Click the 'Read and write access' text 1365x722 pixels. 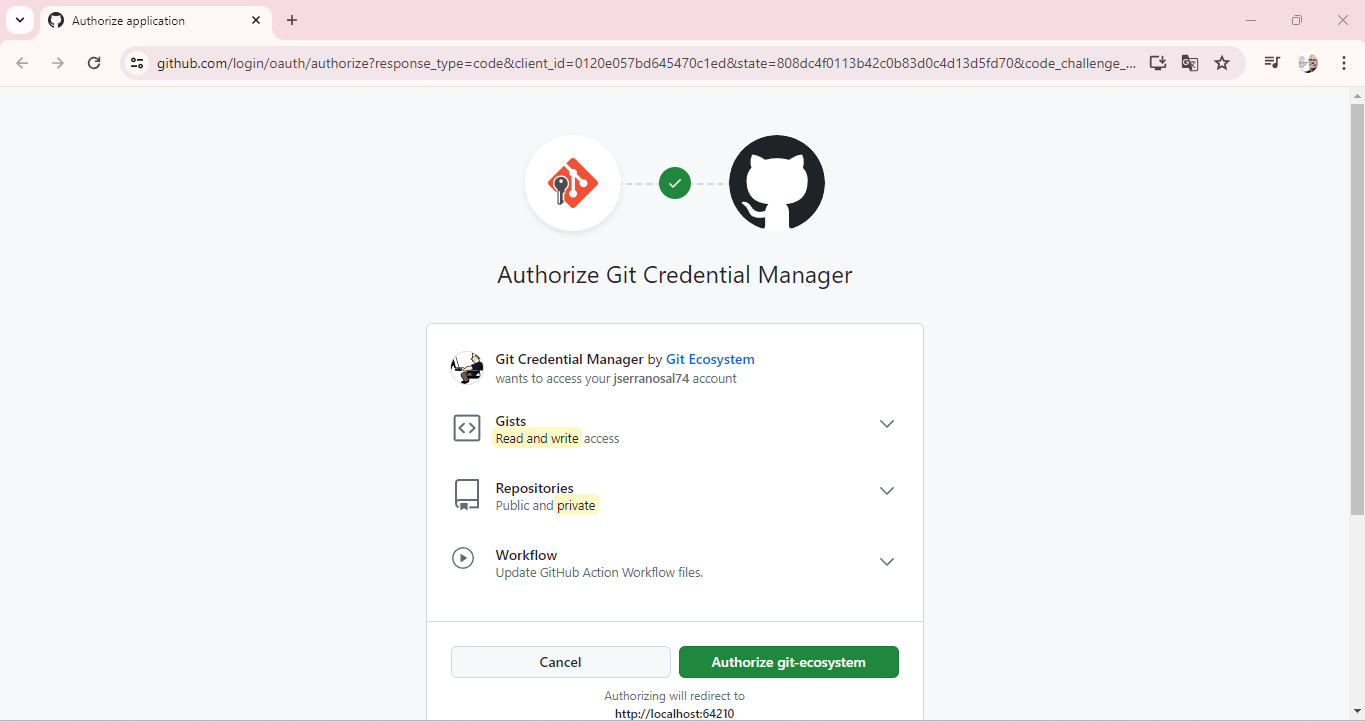pos(558,438)
